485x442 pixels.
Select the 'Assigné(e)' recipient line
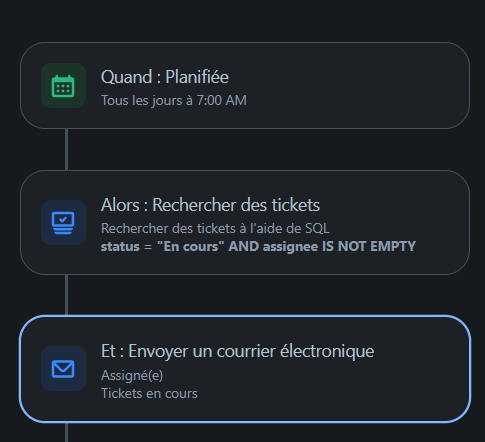(132, 375)
